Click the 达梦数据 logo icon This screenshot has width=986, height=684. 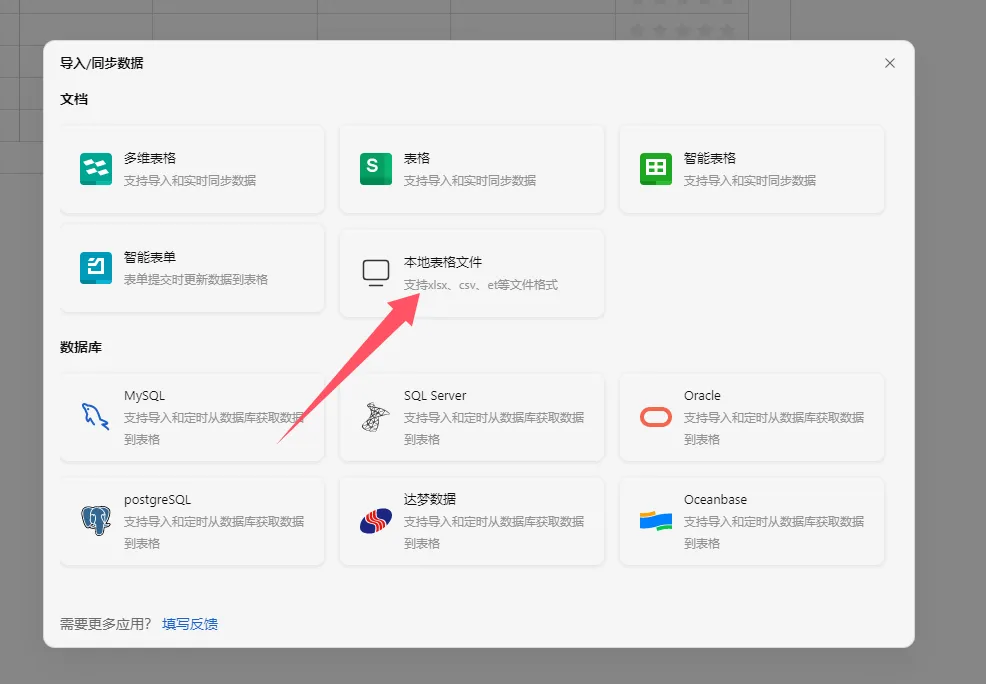pyautogui.click(x=375, y=521)
